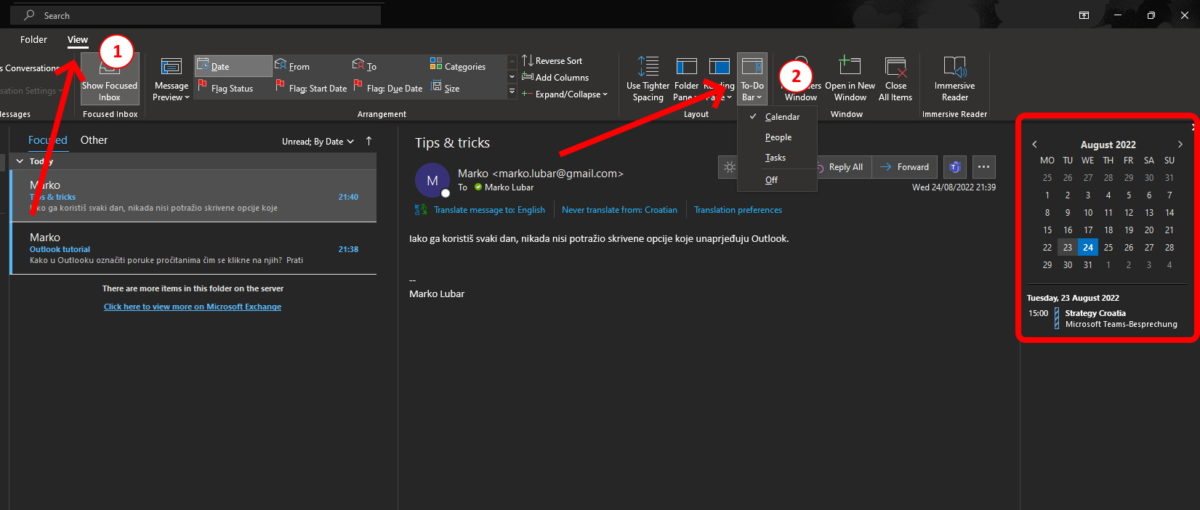
Task: Arrange messages by Date
Action: click(234, 66)
